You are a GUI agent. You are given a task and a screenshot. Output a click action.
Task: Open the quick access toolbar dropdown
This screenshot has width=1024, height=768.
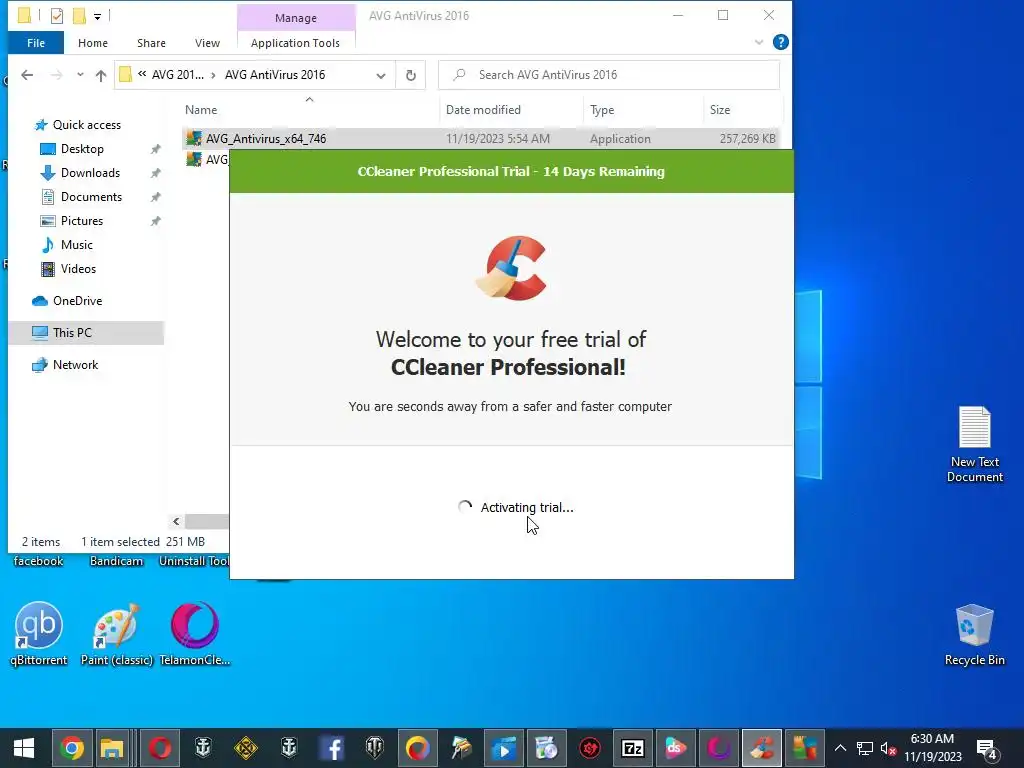[97, 16]
